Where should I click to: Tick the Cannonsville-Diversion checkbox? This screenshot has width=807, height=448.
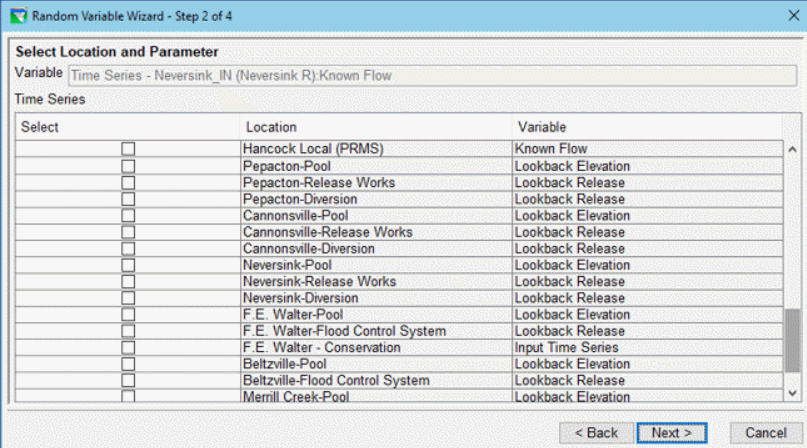pyautogui.click(x=128, y=248)
